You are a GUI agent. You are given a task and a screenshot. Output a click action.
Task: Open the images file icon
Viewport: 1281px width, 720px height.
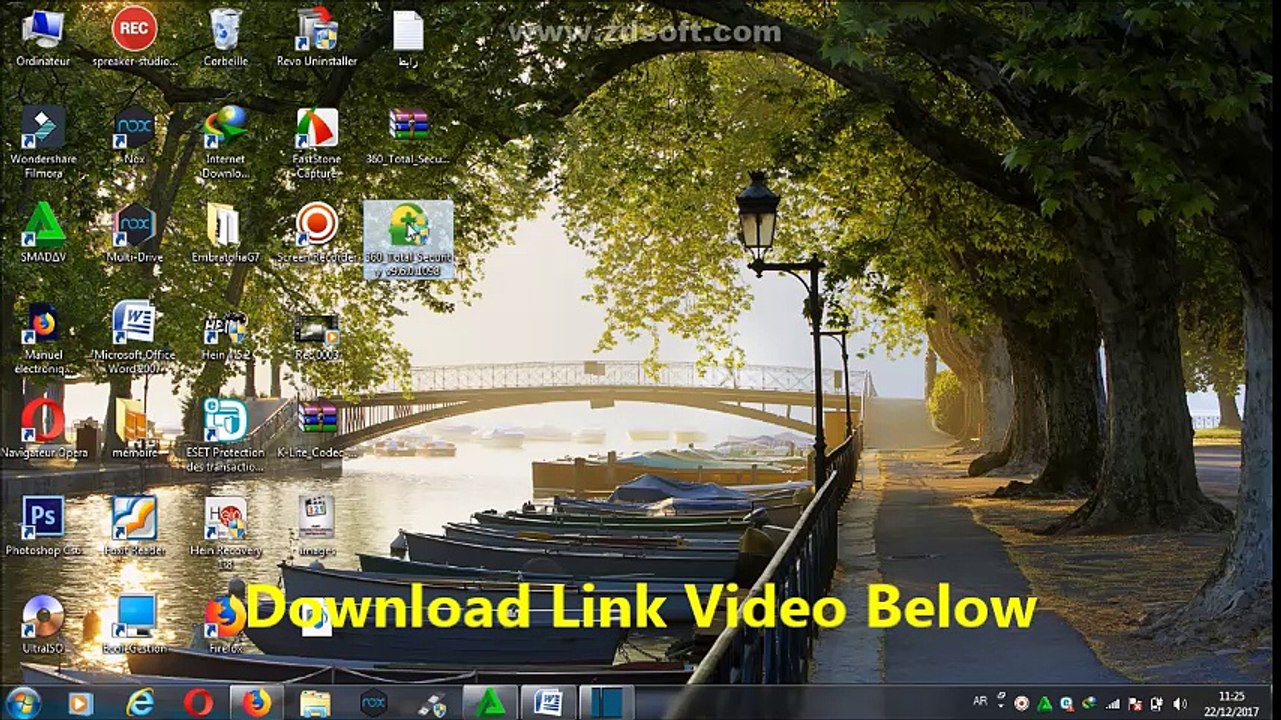click(x=316, y=526)
